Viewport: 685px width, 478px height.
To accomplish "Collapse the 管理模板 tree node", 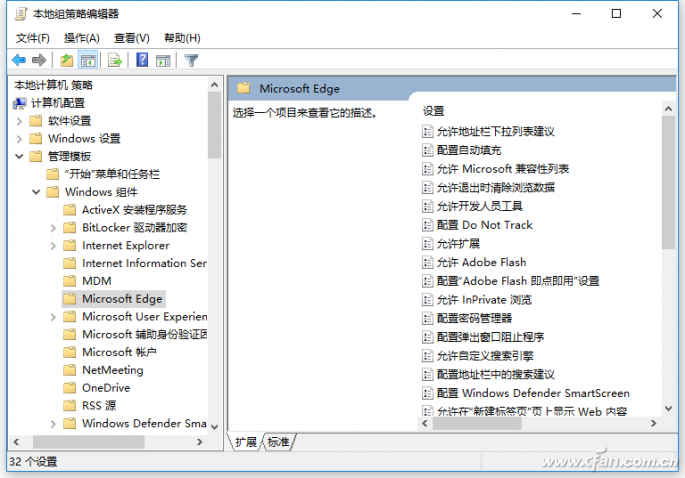I will click(x=19, y=156).
